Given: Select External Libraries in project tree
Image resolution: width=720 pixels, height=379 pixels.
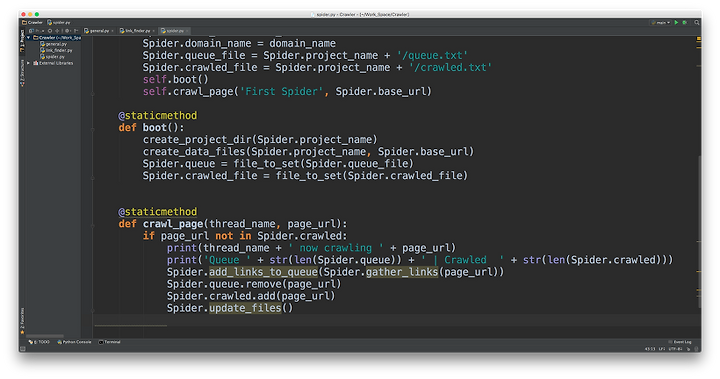Looking at the screenshot, I should click(54, 63).
